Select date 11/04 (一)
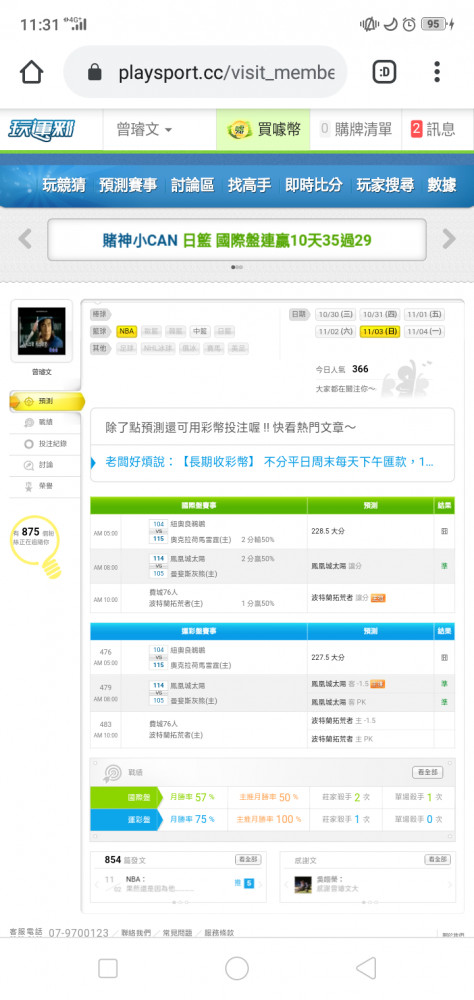This screenshot has width=474, height=1000. tap(424, 332)
